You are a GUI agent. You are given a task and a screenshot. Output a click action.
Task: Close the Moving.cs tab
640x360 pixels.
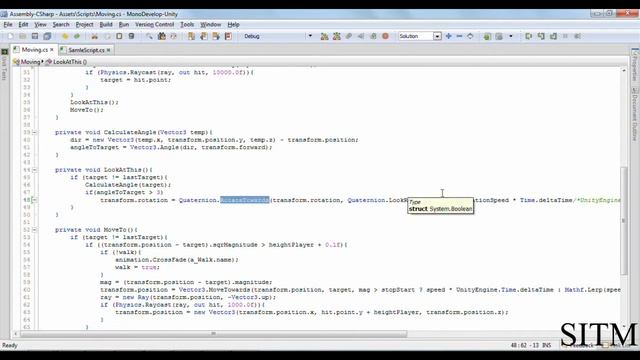tap(52, 50)
